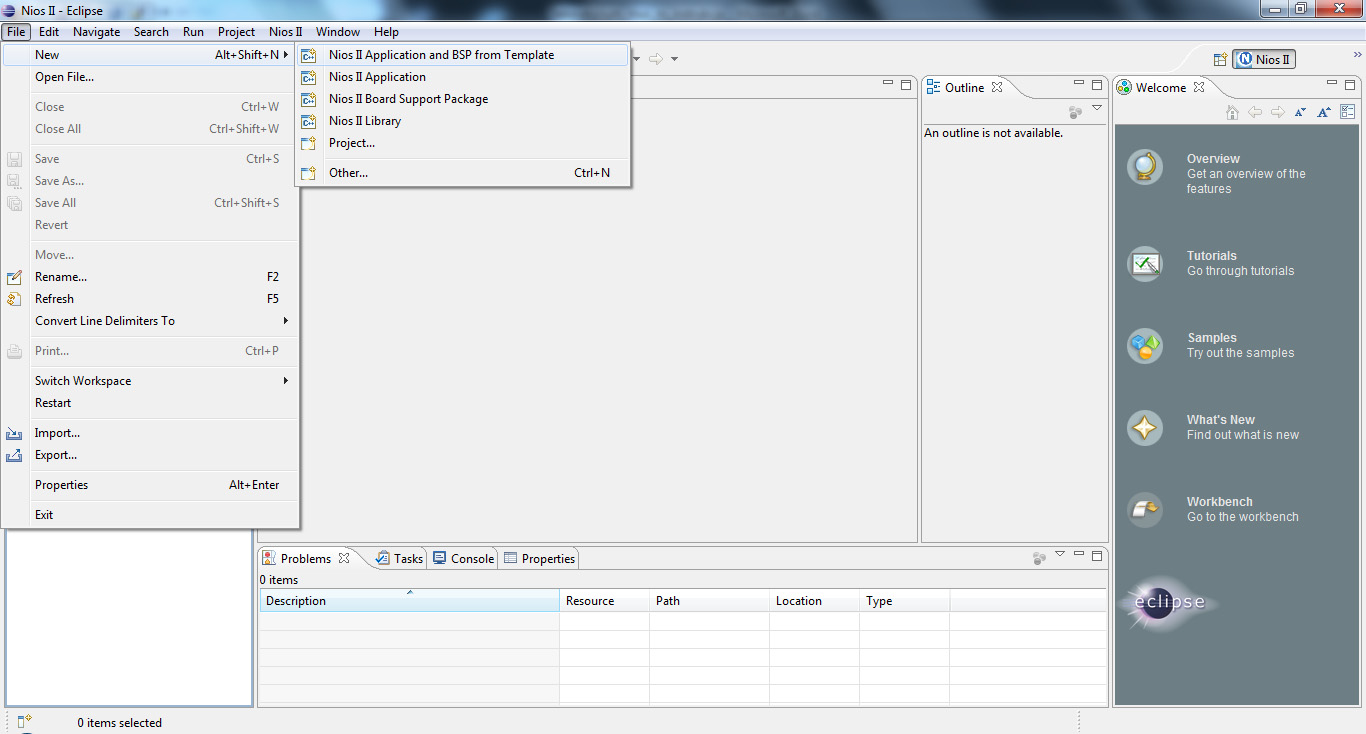Screen dimensions: 1366x734
Task: Maximize the Outline view
Action: [x=1097, y=85]
